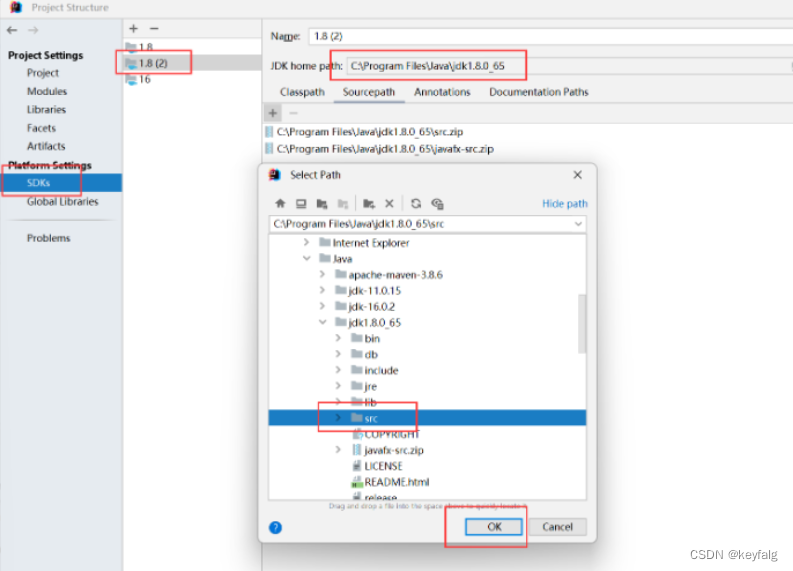Expand the src folder
The width and height of the screenshot is (793, 571).
338,418
